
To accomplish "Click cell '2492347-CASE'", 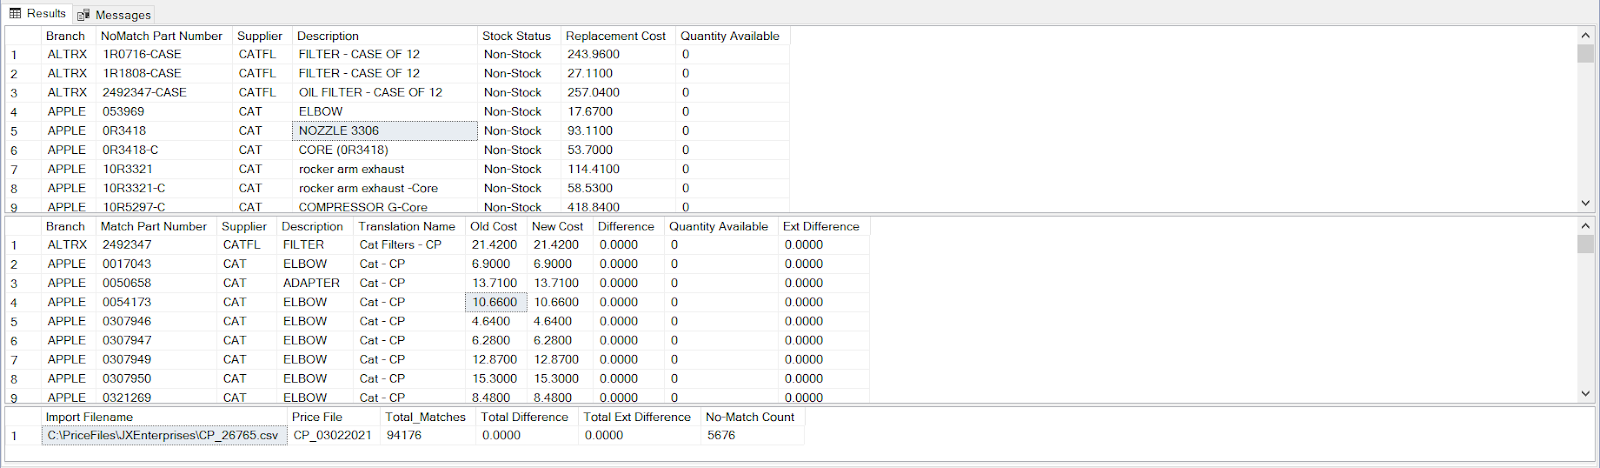I will (x=165, y=93).
